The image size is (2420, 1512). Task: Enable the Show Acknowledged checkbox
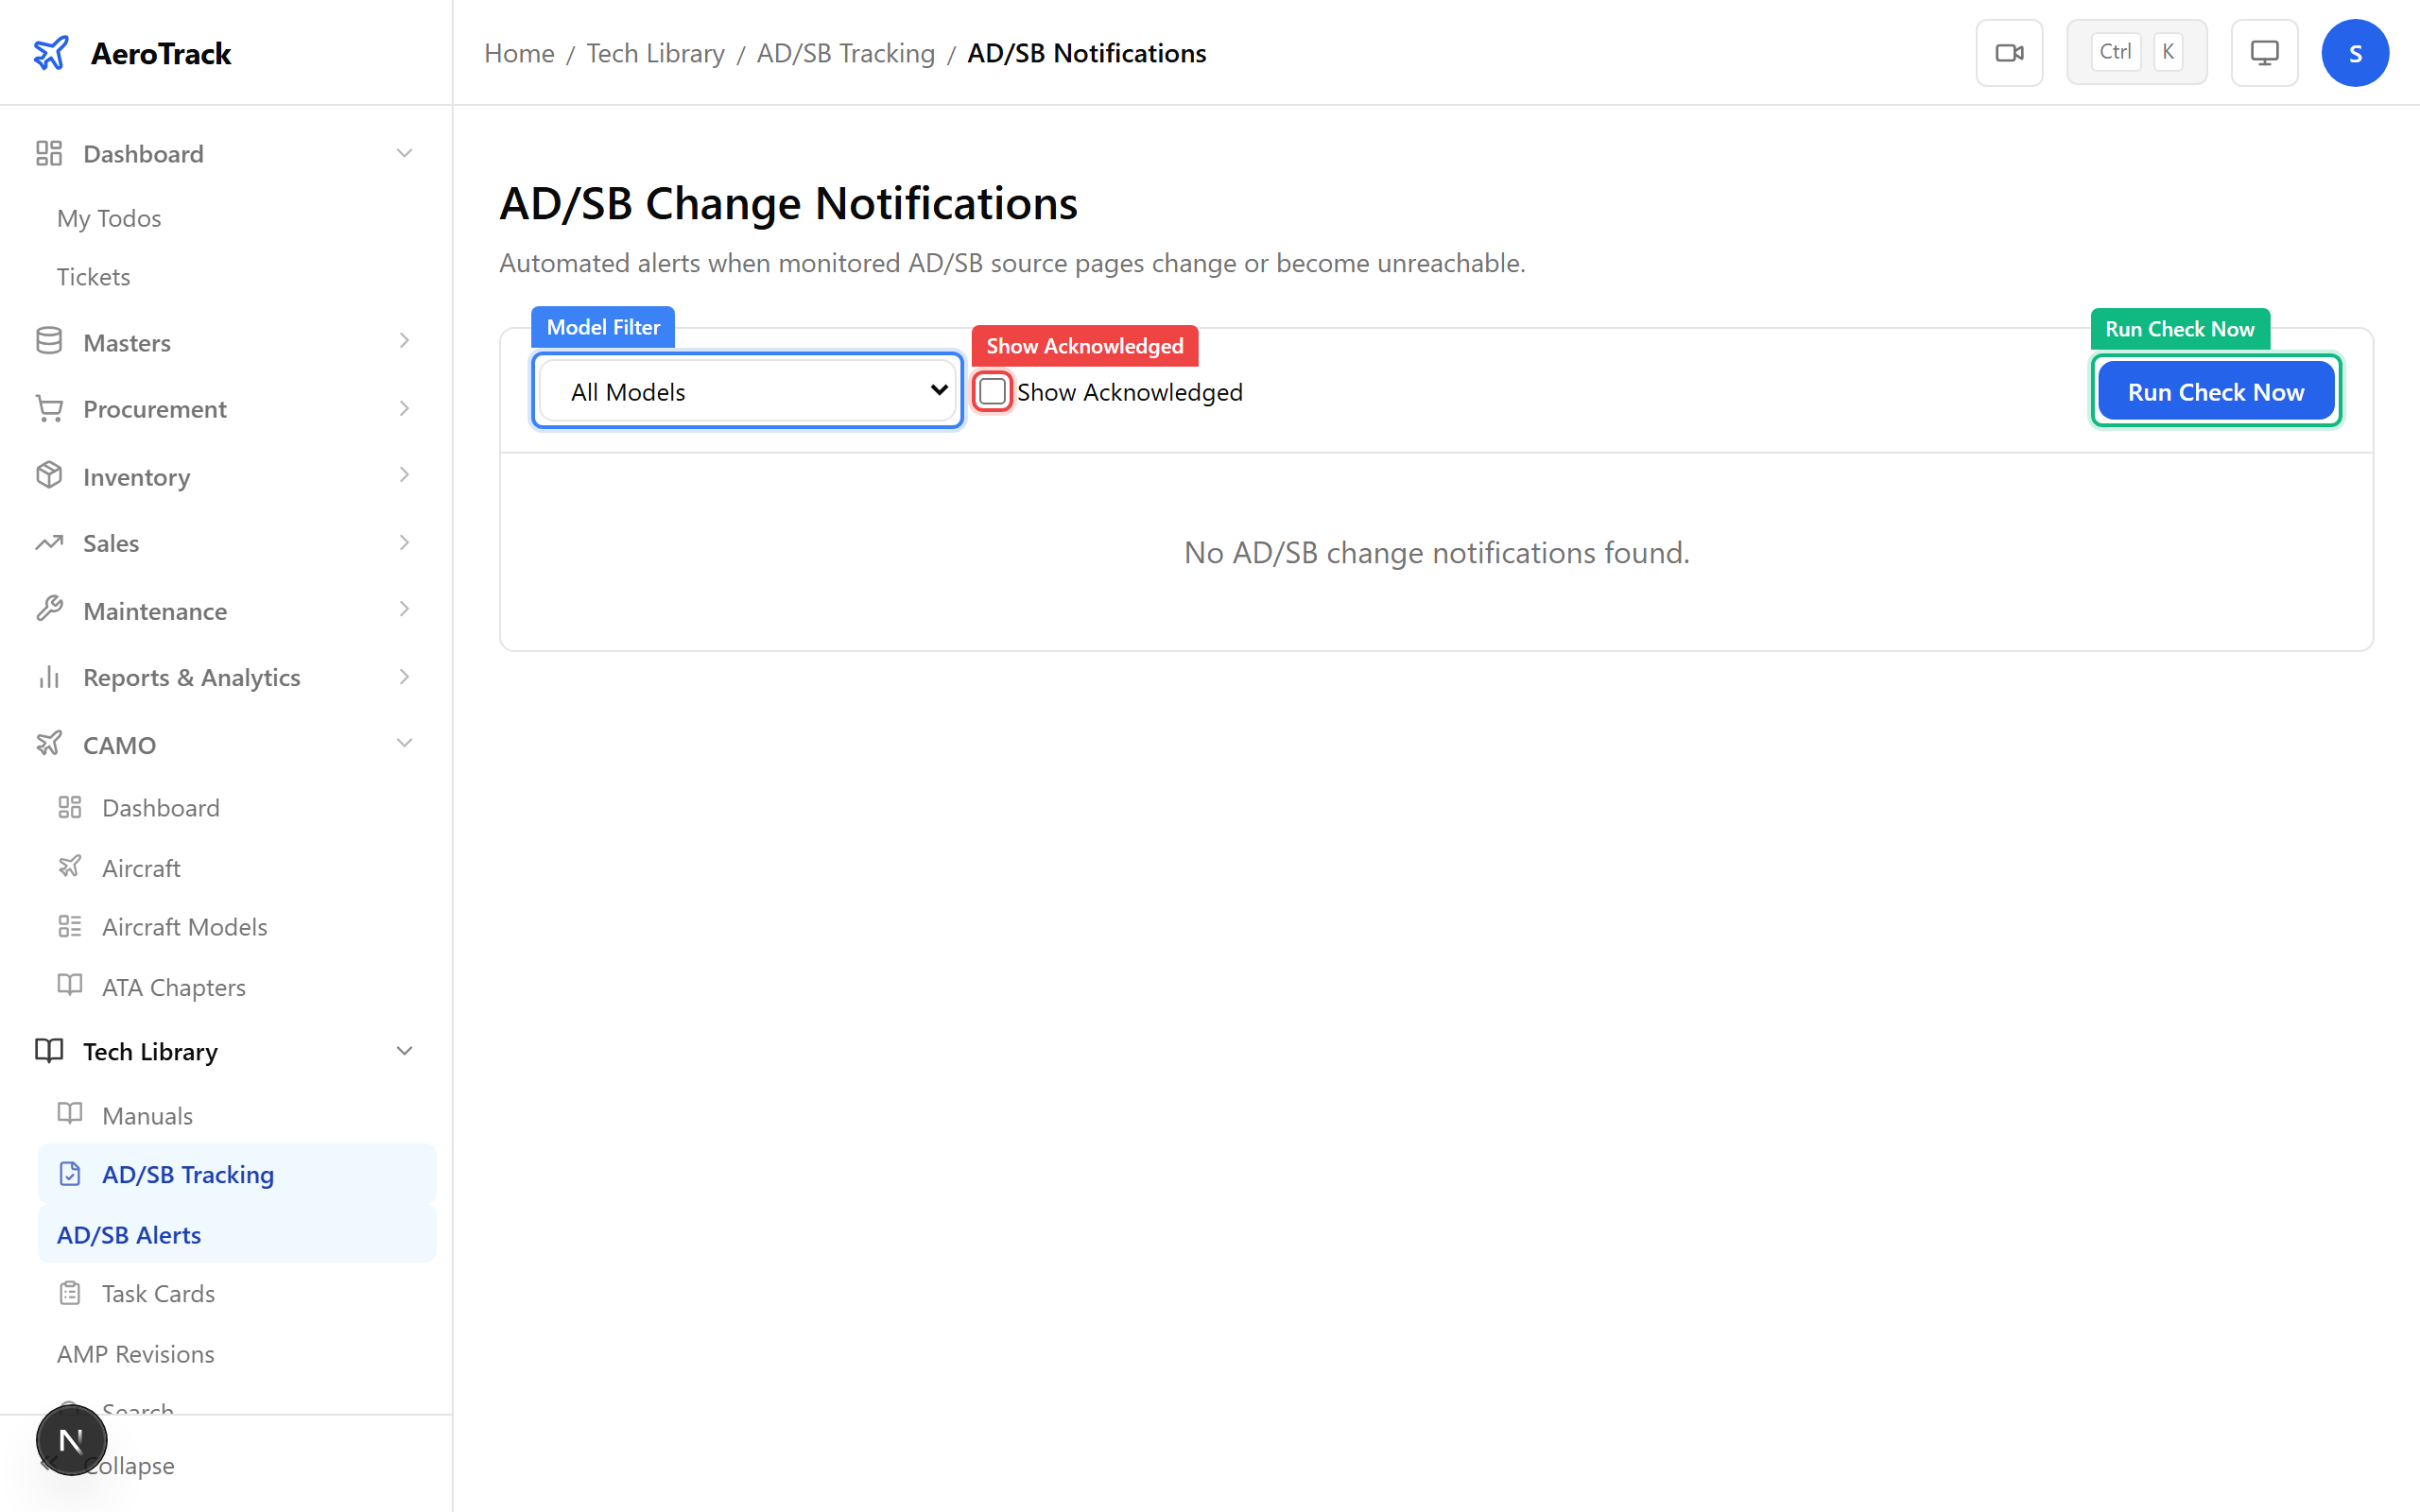pyautogui.click(x=992, y=391)
